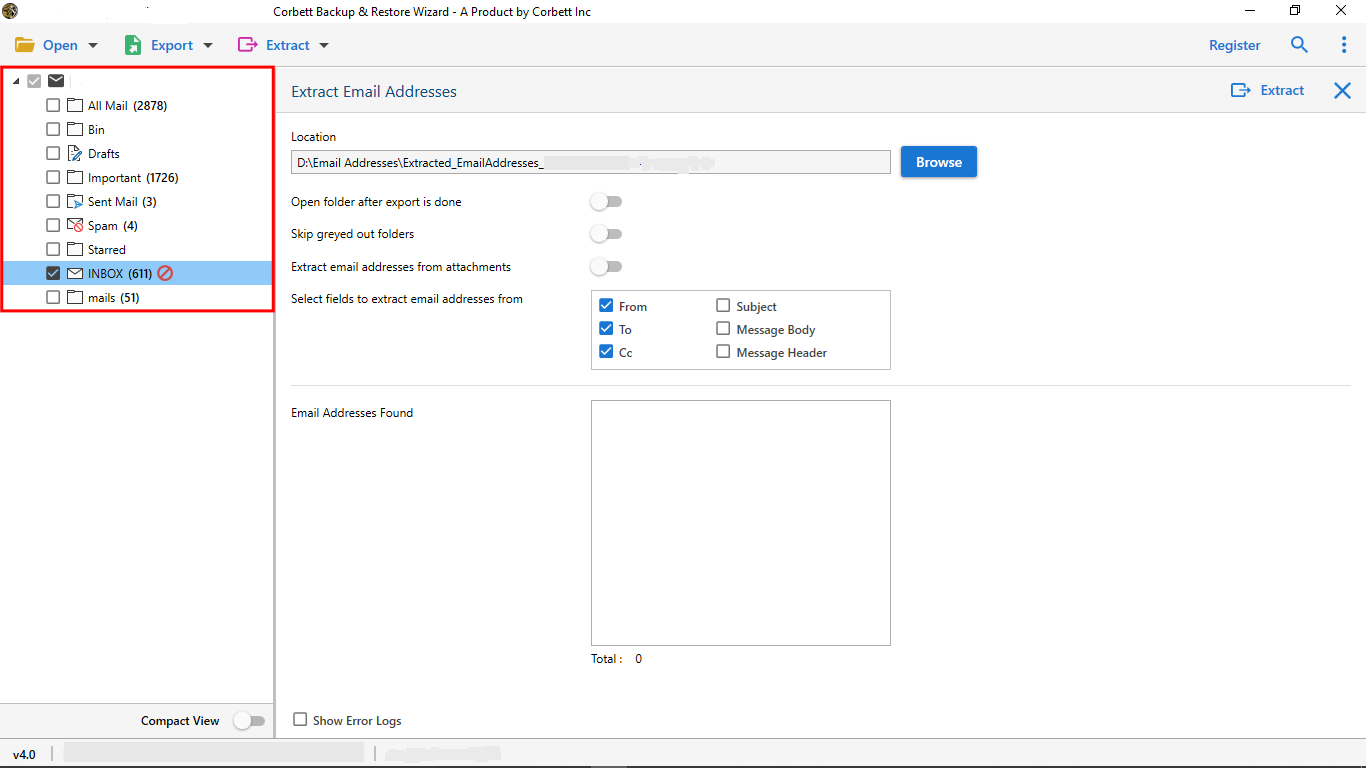
Task: Click the blue Extract text in panel header
Action: pyautogui.click(x=1282, y=90)
